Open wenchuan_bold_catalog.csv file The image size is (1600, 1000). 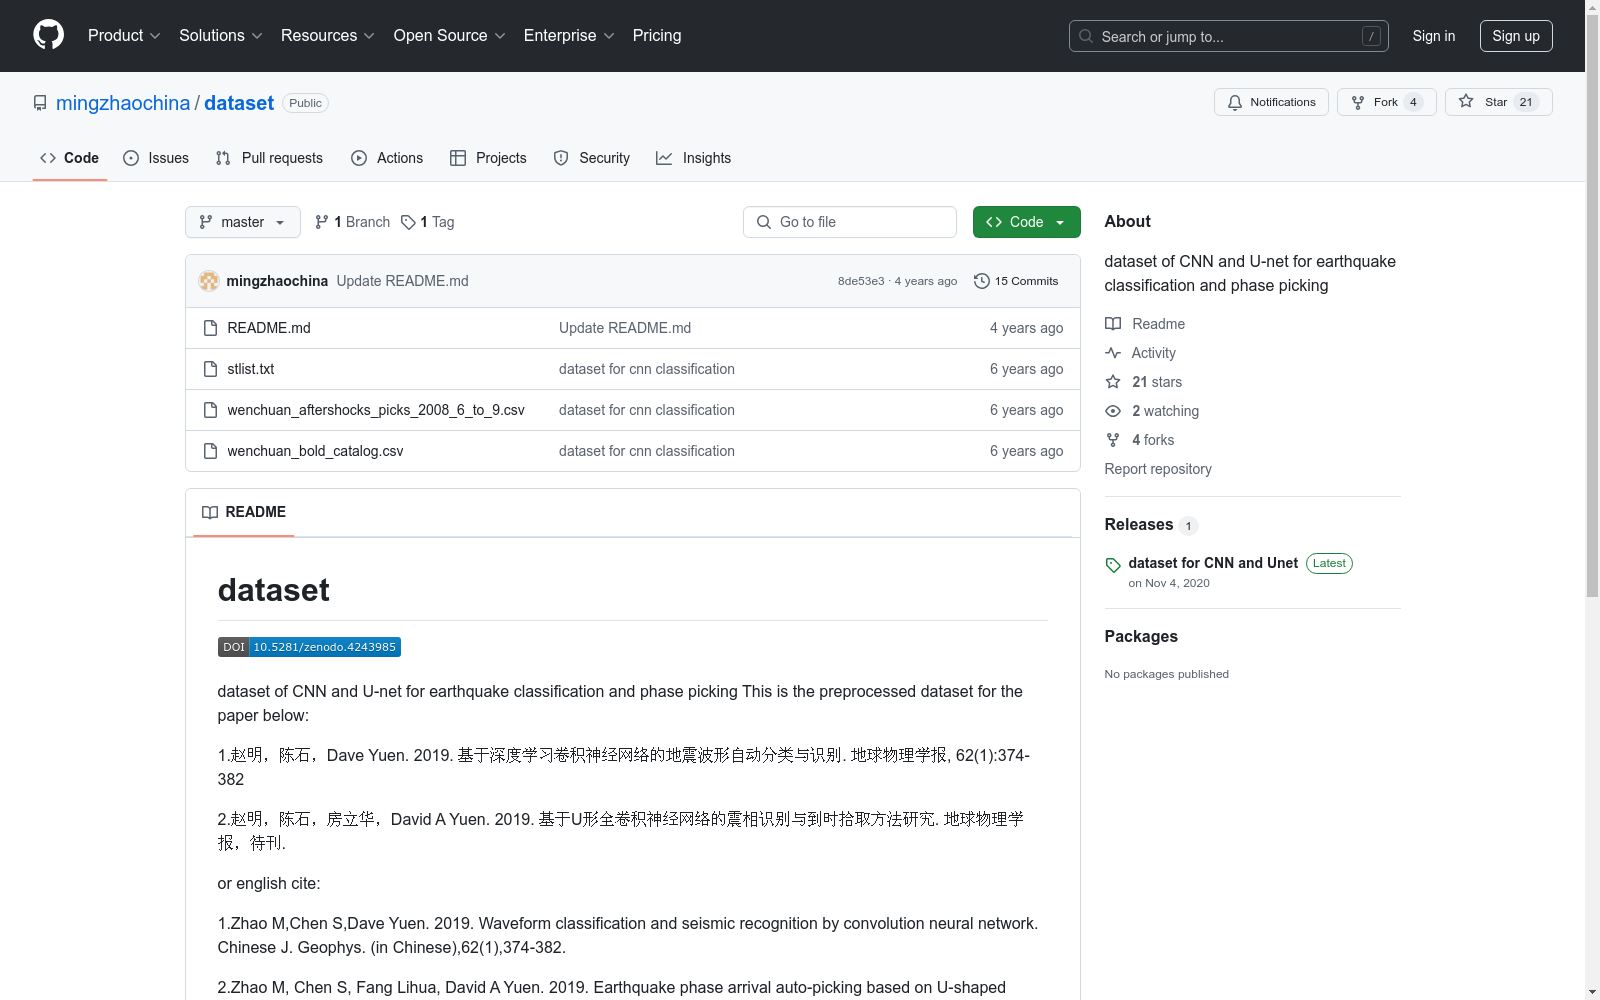pyautogui.click(x=315, y=451)
